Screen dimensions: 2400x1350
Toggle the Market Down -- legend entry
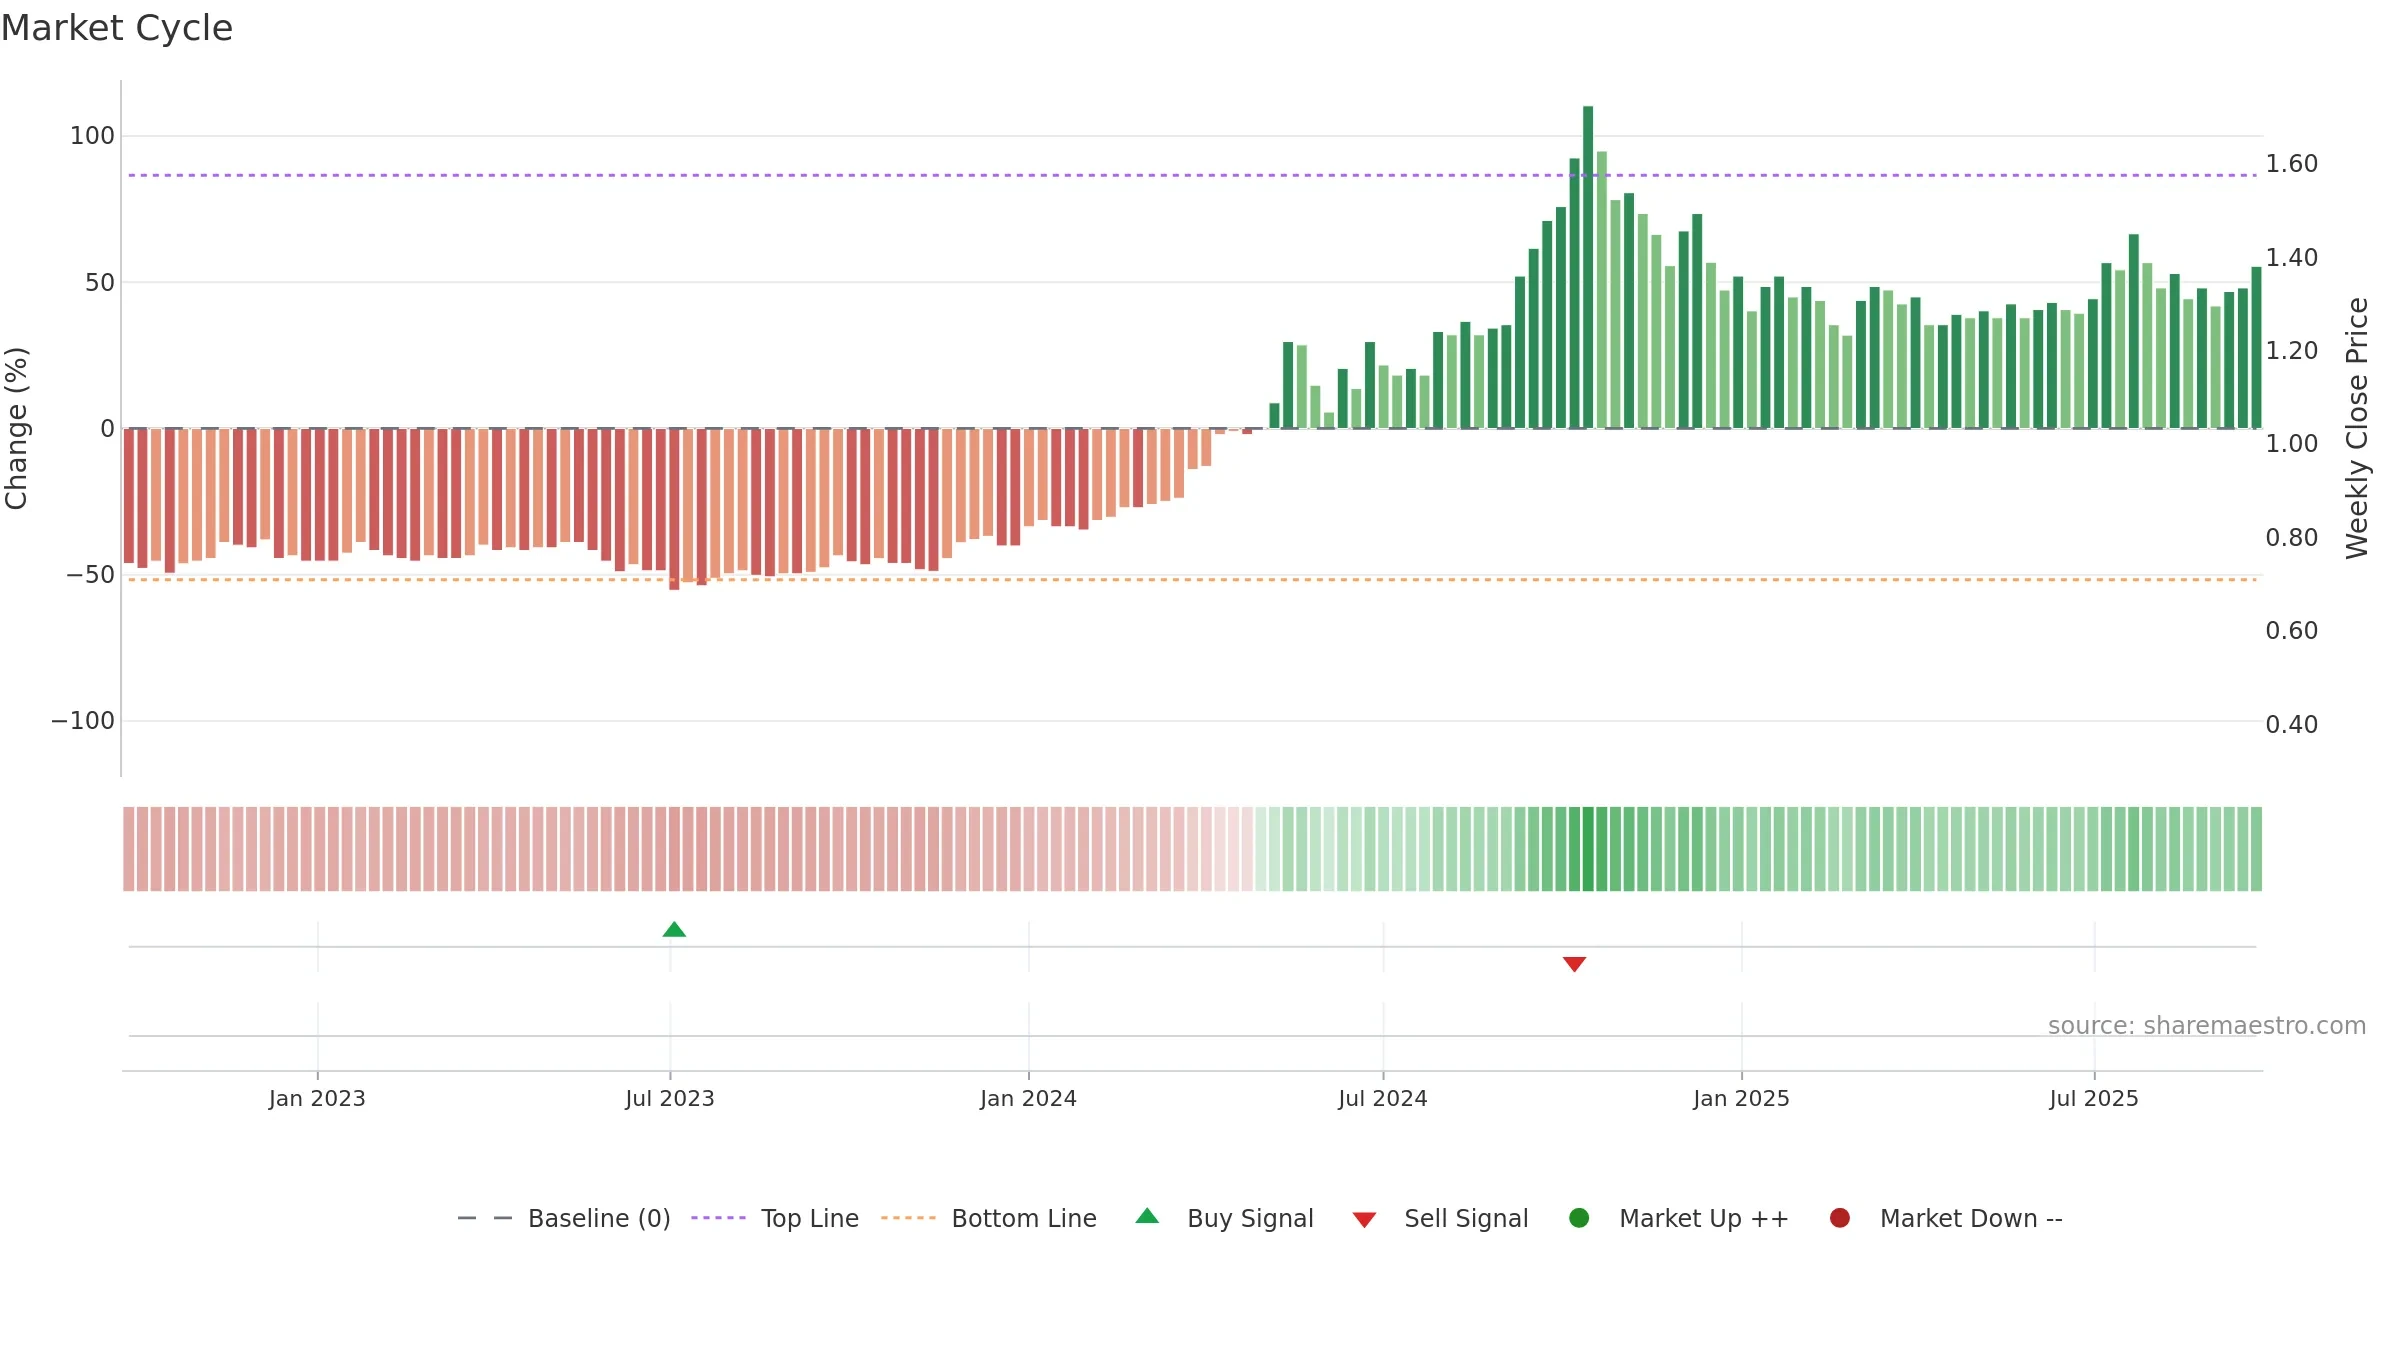click(1946, 1218)
